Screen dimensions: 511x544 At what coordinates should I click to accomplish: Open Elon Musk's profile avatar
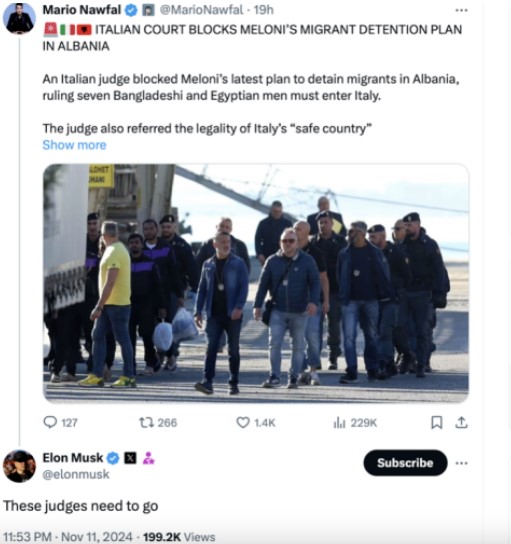coord(19,466)
